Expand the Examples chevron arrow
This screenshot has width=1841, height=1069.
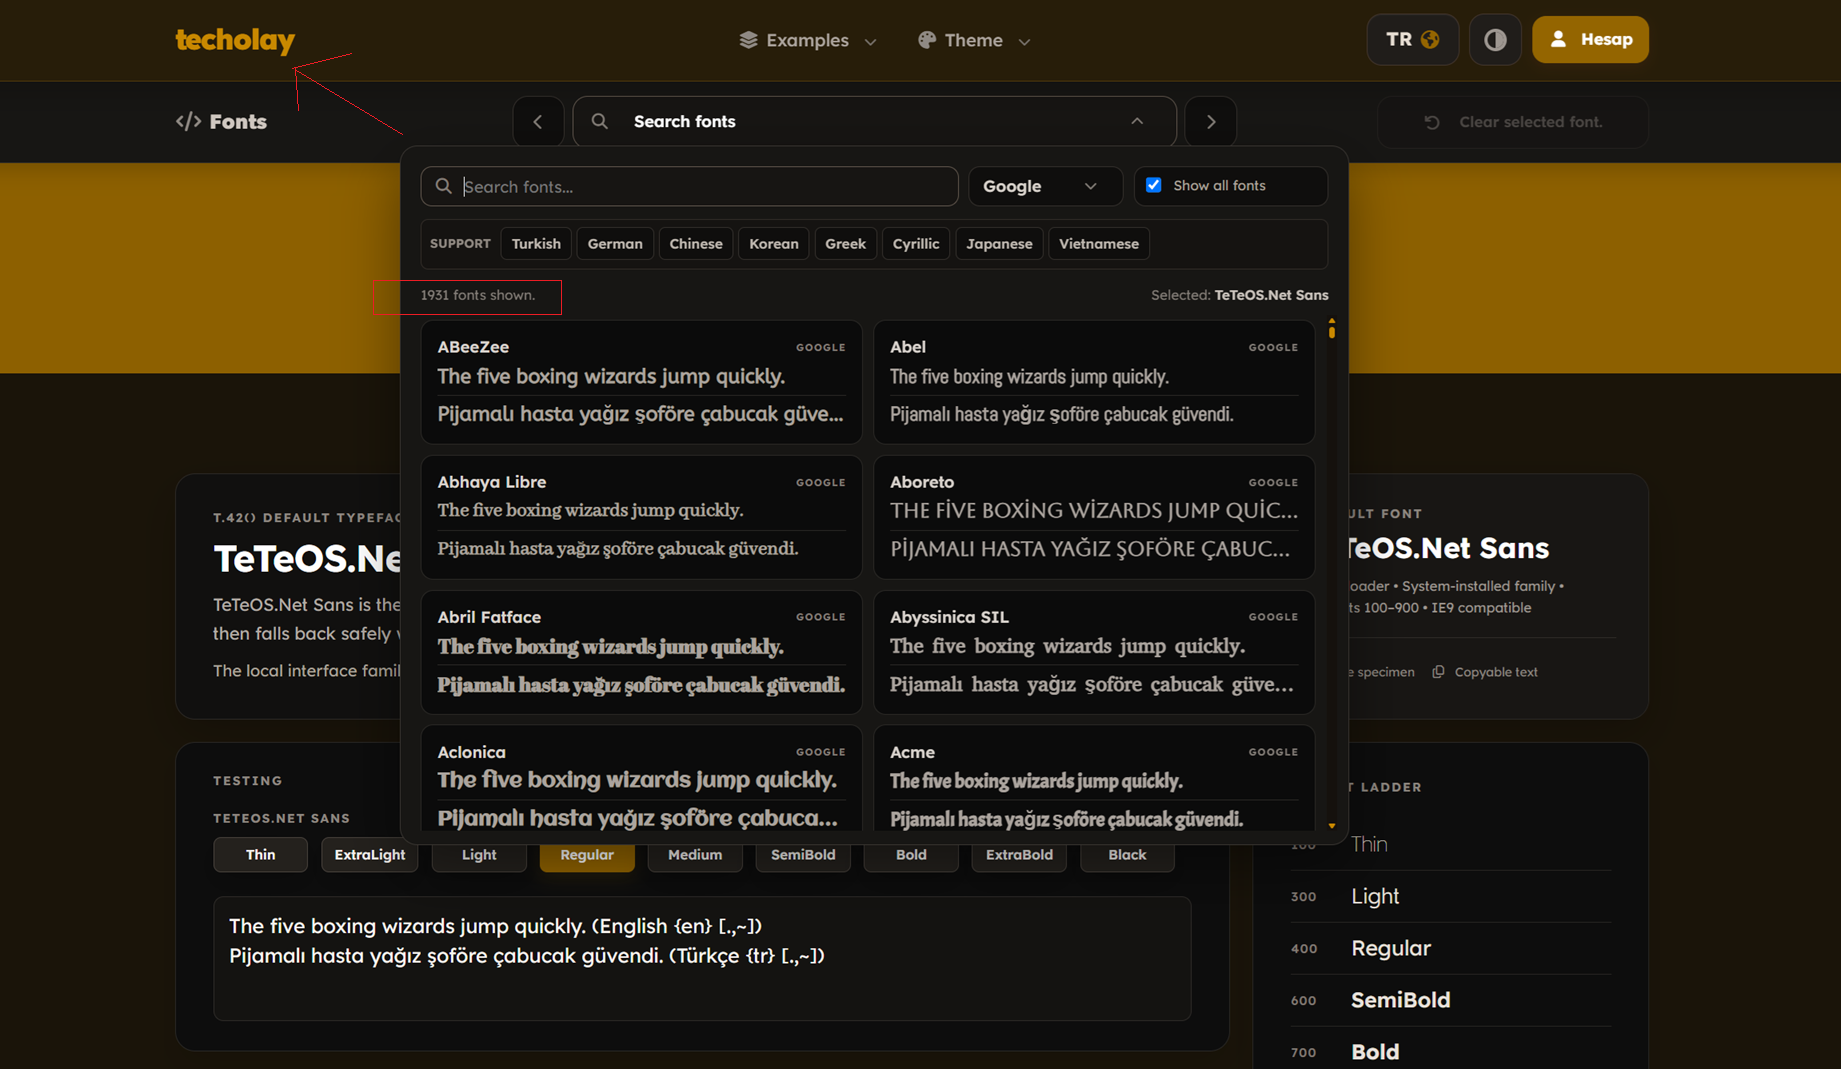pyautogui.click(x=870, y=41)
